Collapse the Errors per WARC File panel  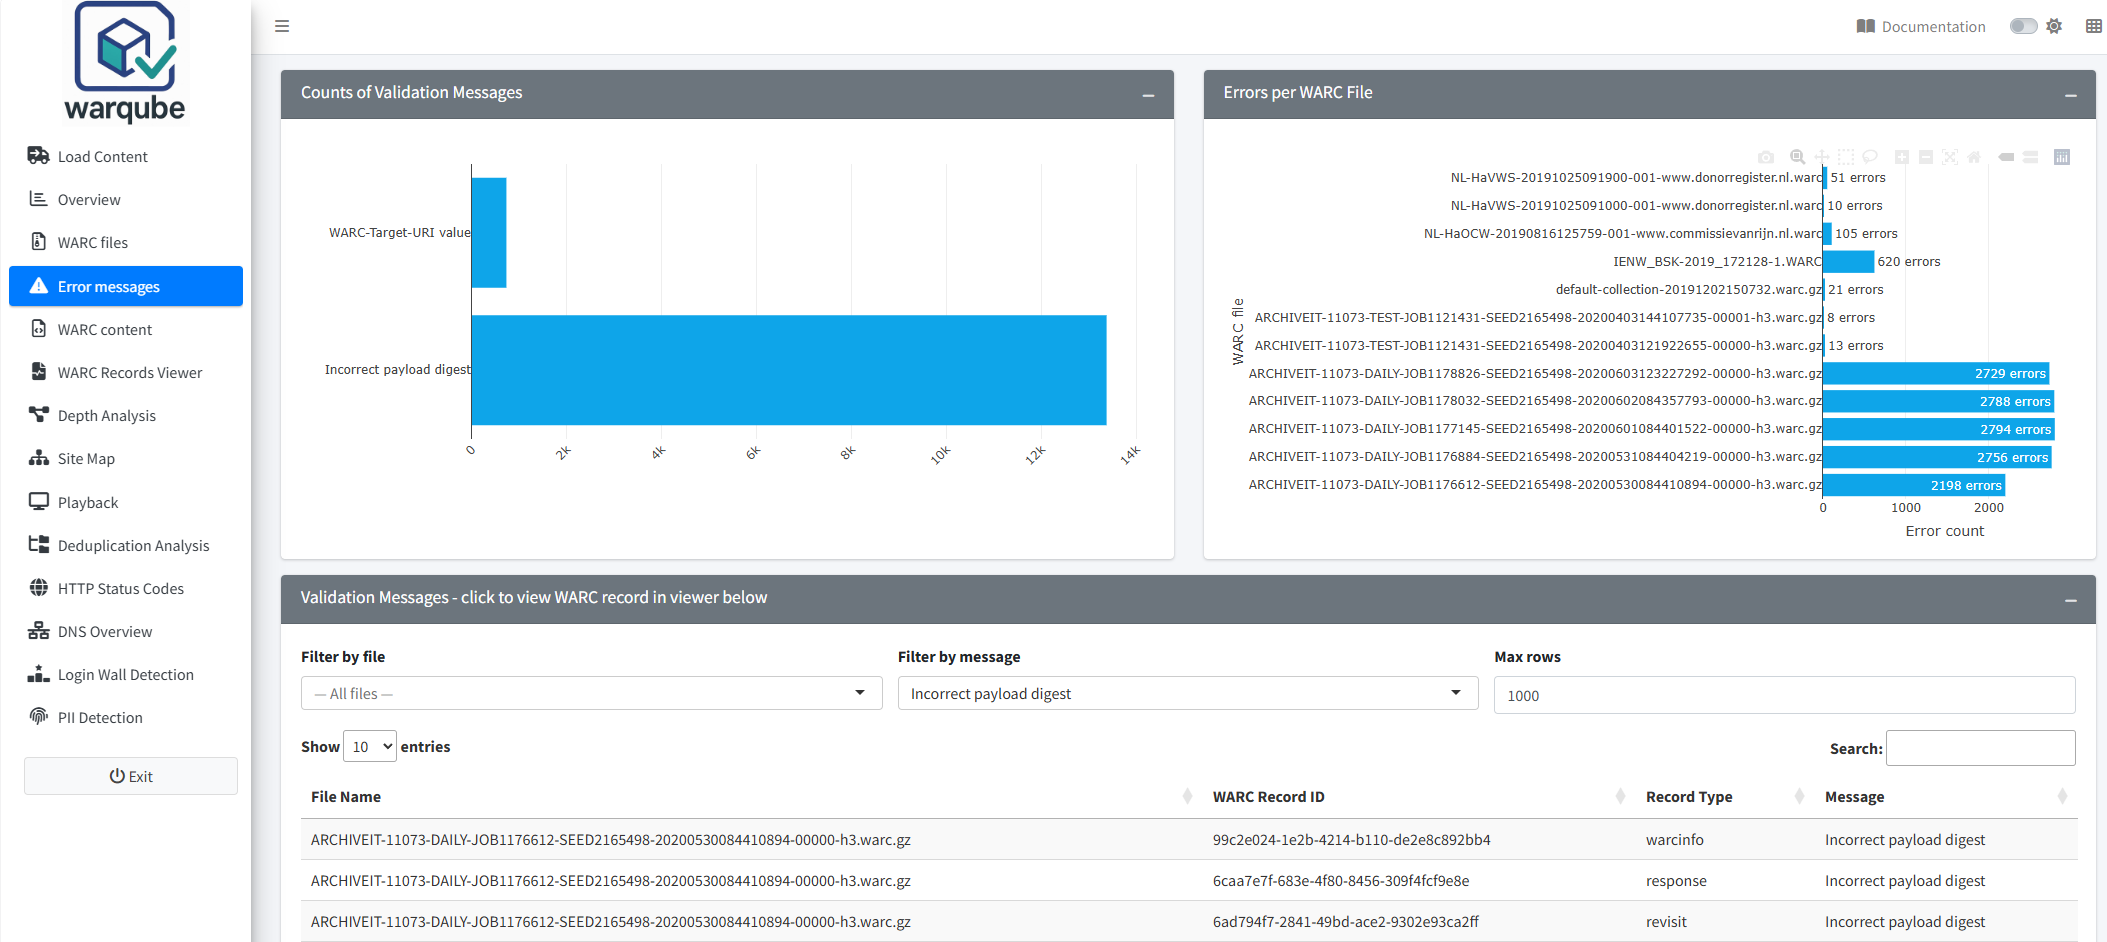point(2071,95)
